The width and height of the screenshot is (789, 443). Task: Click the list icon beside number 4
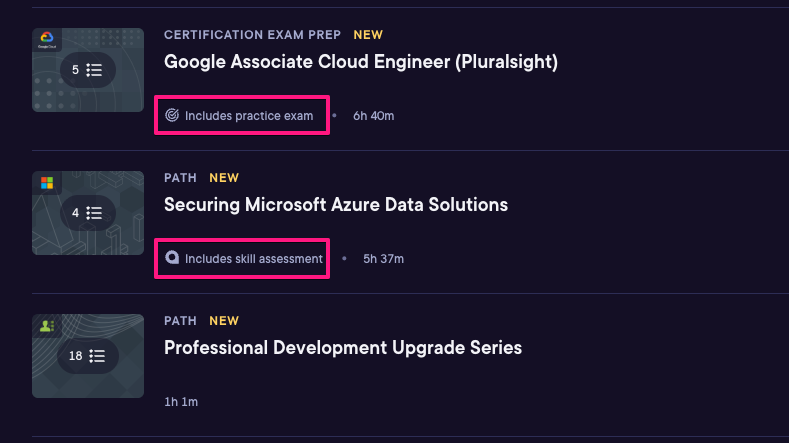tap(95, 213)
